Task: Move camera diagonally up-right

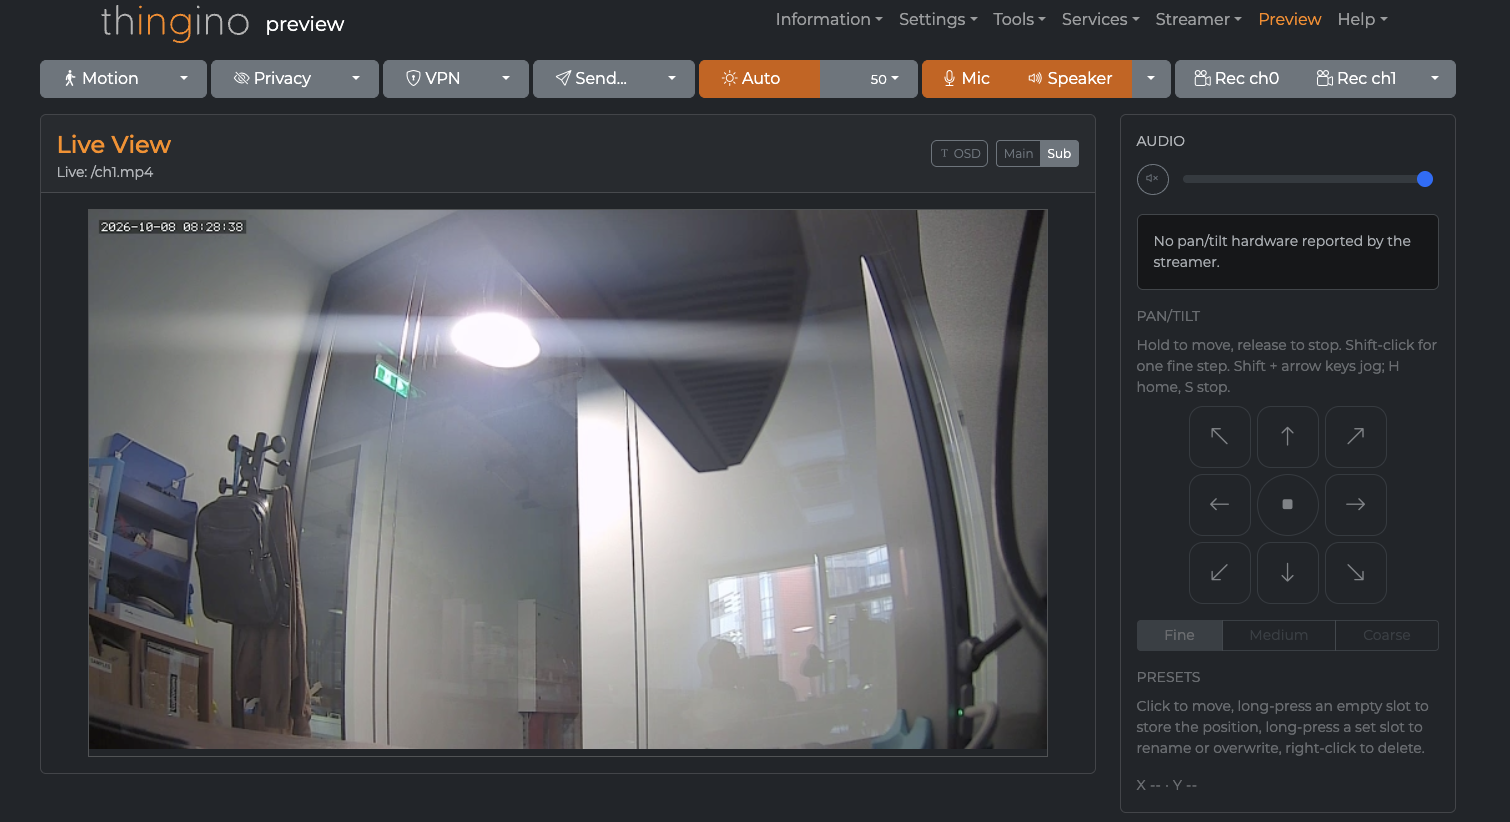Action: pyautogui.click(x=1355, y=437)
